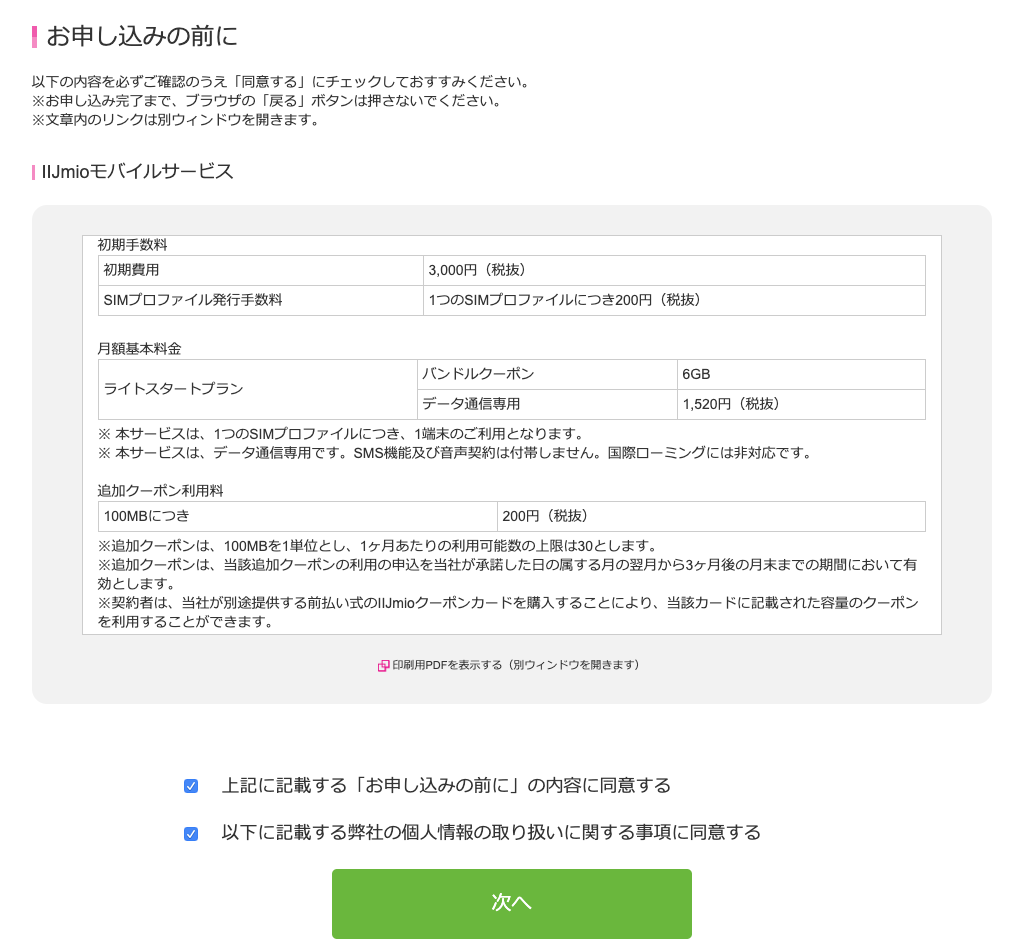Click the 上記に記載する agreement label text
1016x951 pixels.
(446, 786)
